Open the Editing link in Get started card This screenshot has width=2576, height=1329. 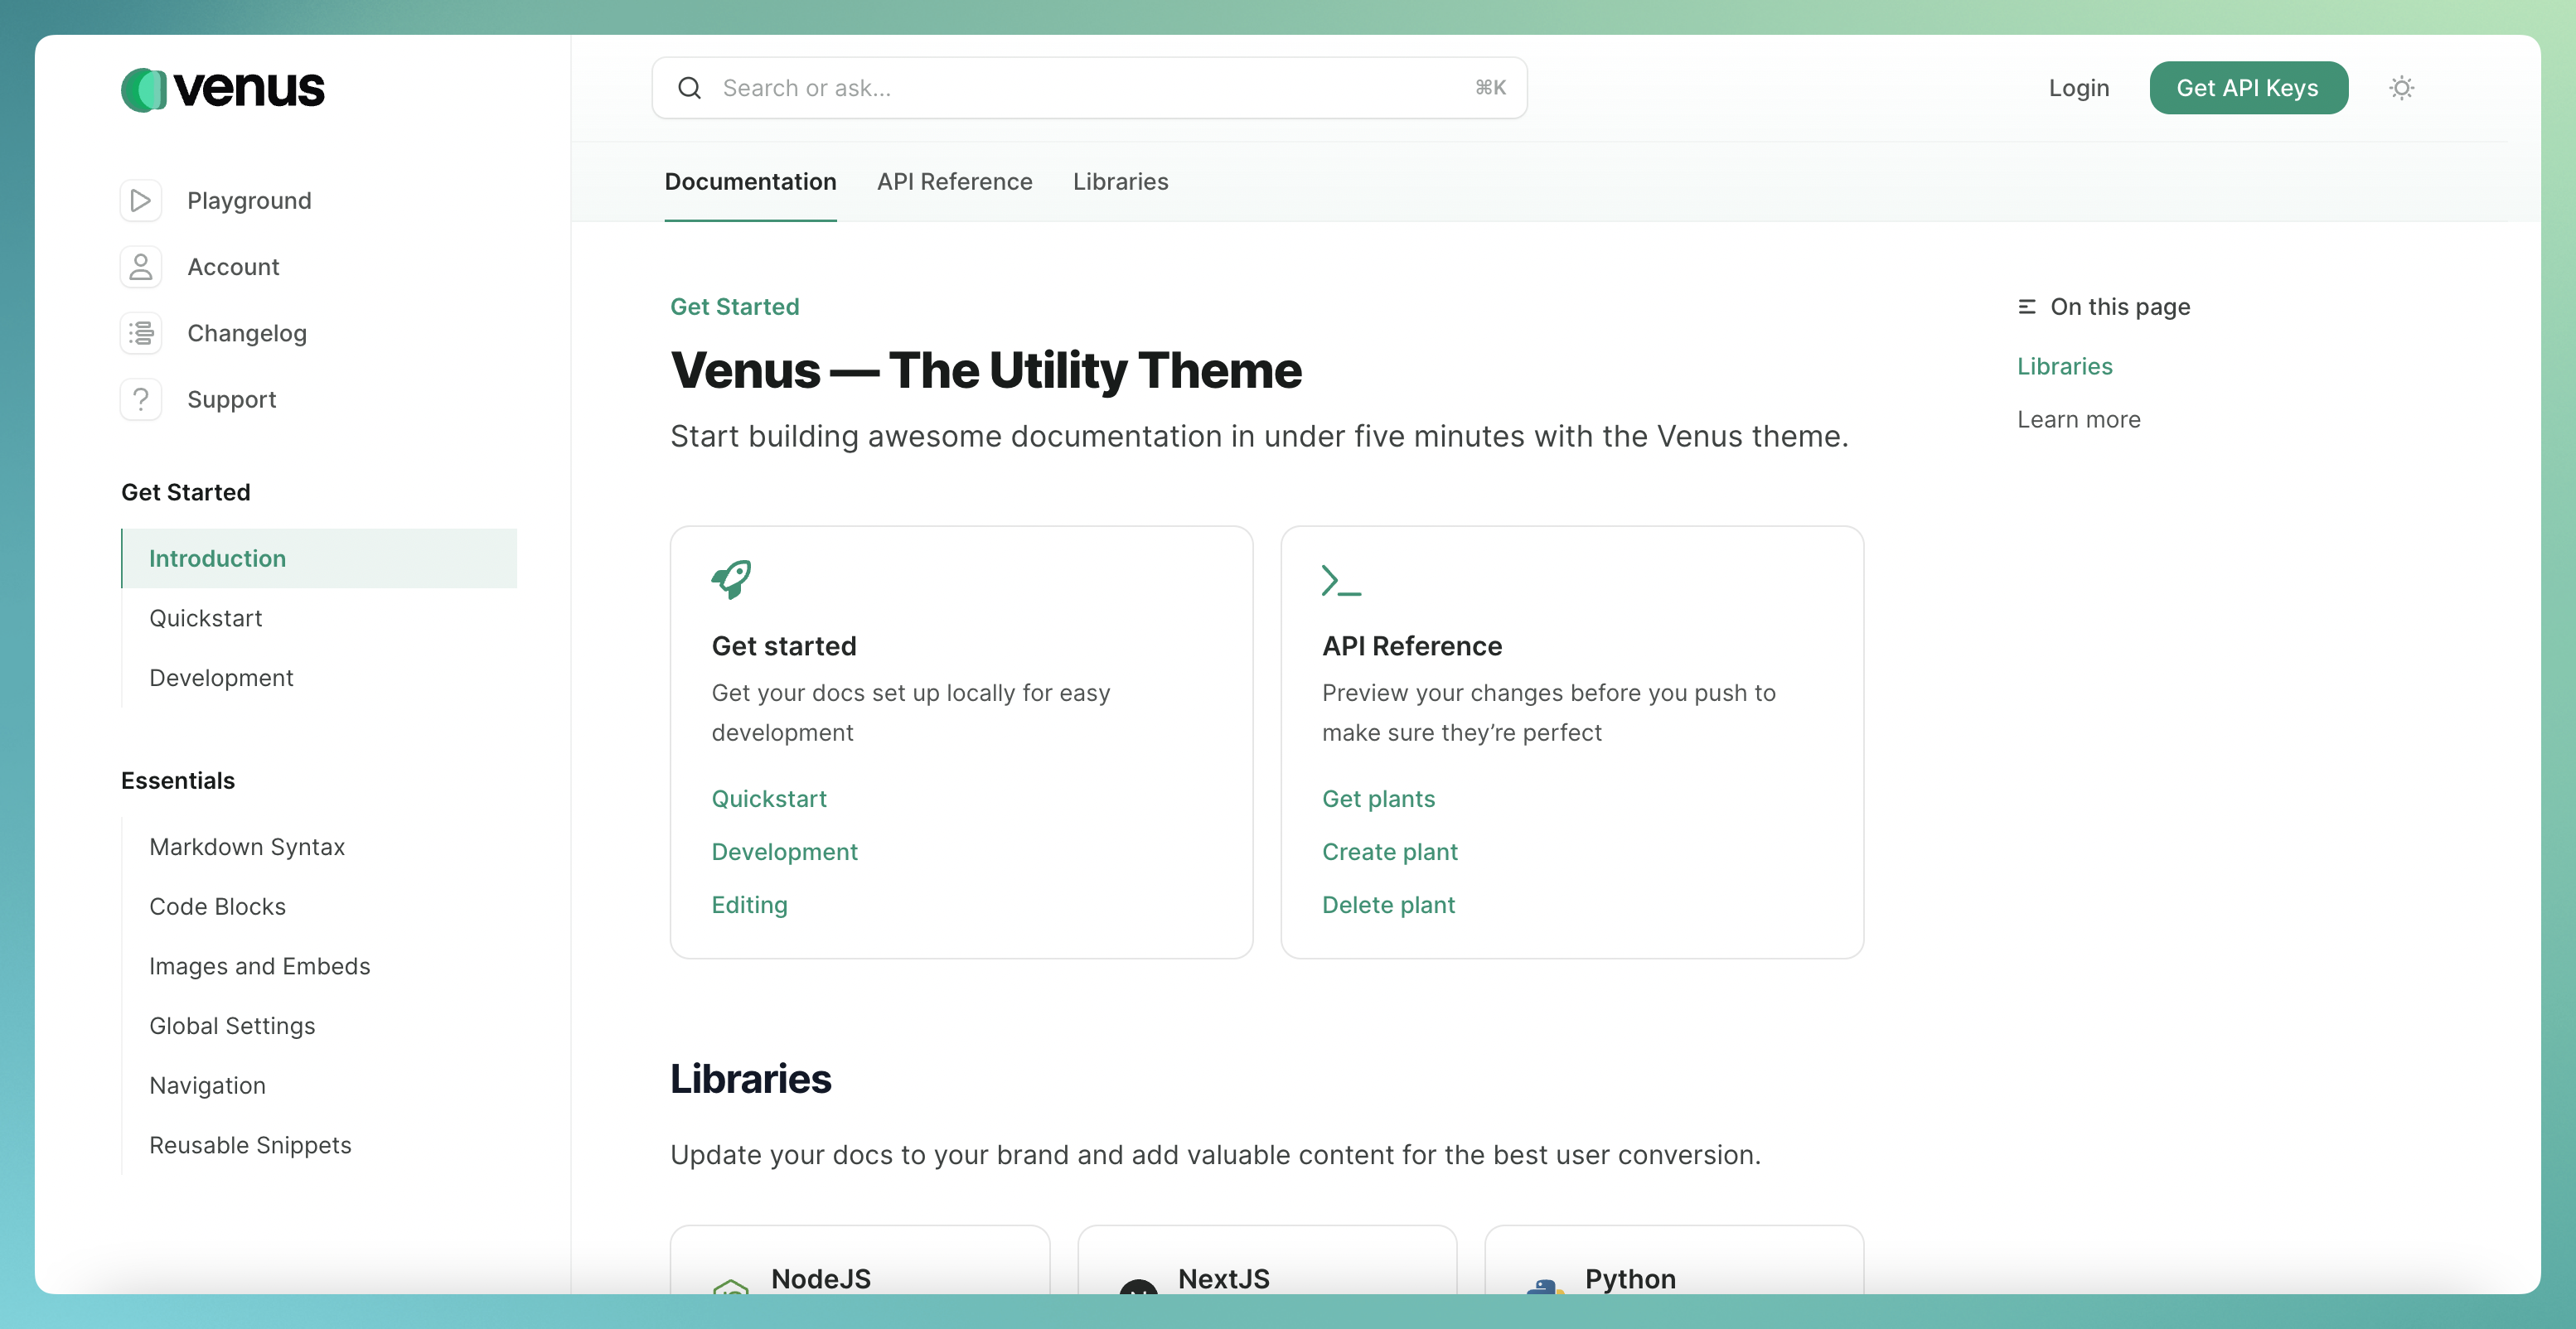(749, 905)
